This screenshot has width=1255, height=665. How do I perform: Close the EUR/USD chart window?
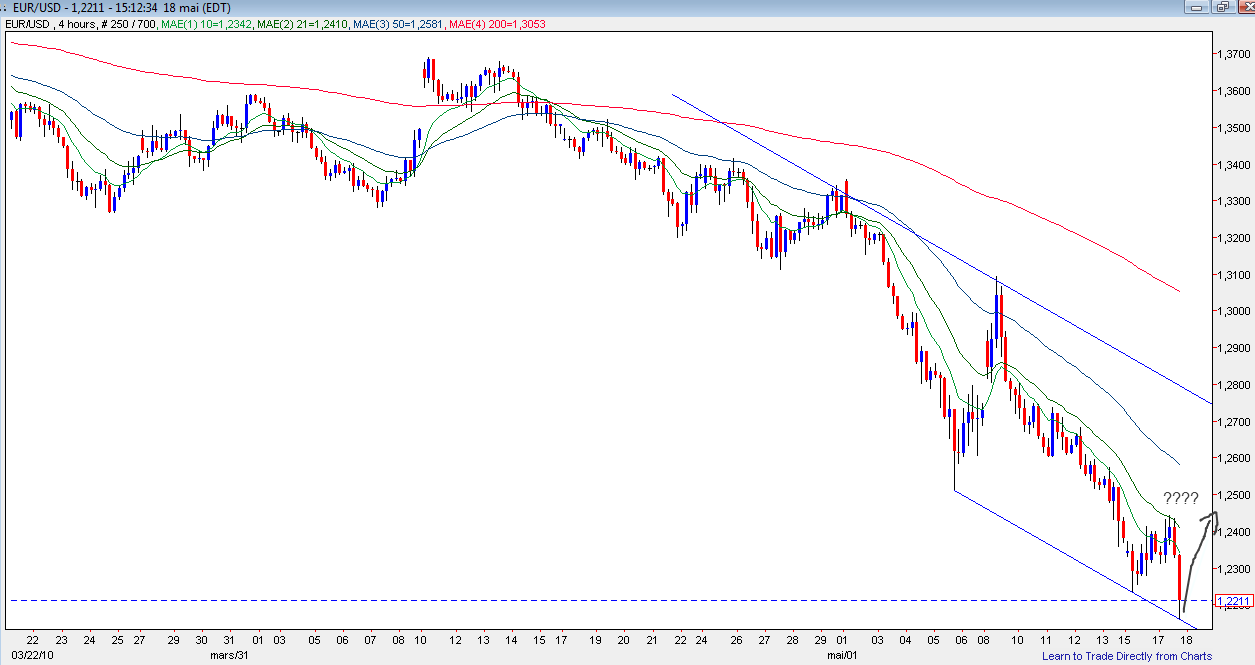(x=1243, y=7)
